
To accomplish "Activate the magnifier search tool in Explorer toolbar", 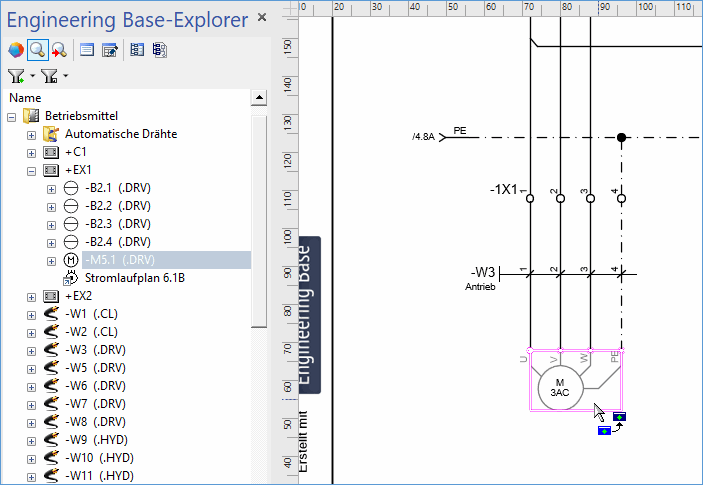I will coord(37,50).
